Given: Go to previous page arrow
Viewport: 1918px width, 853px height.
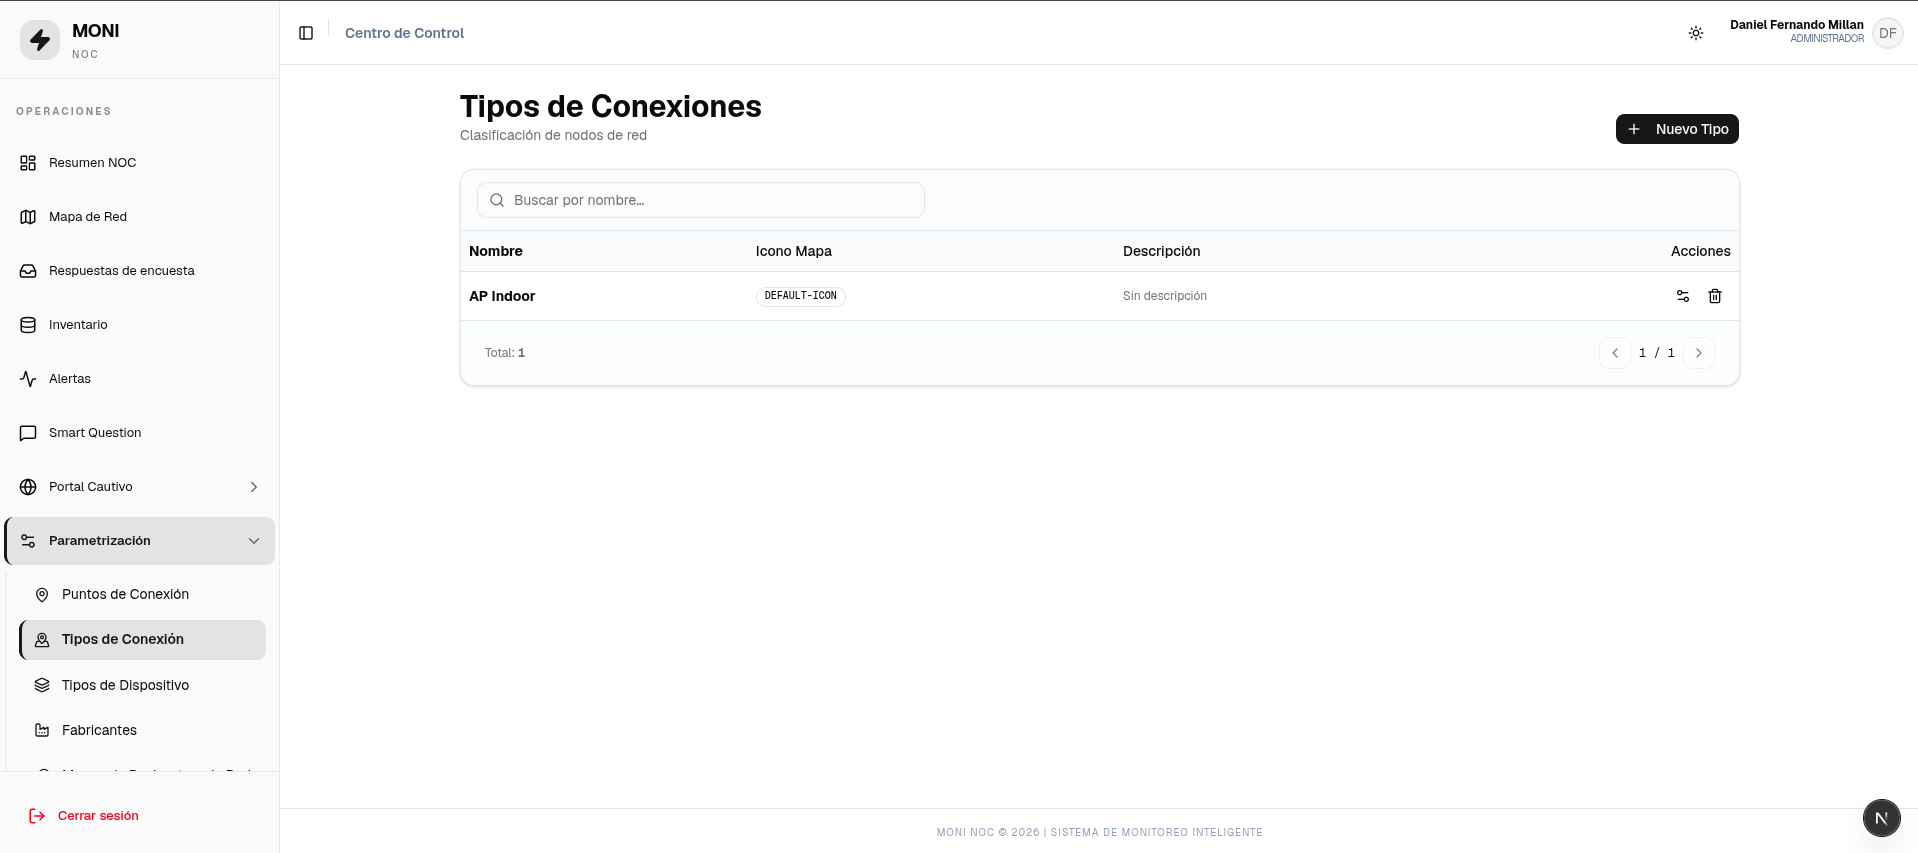Looking at the screenshot, I should coord(1615,353).
